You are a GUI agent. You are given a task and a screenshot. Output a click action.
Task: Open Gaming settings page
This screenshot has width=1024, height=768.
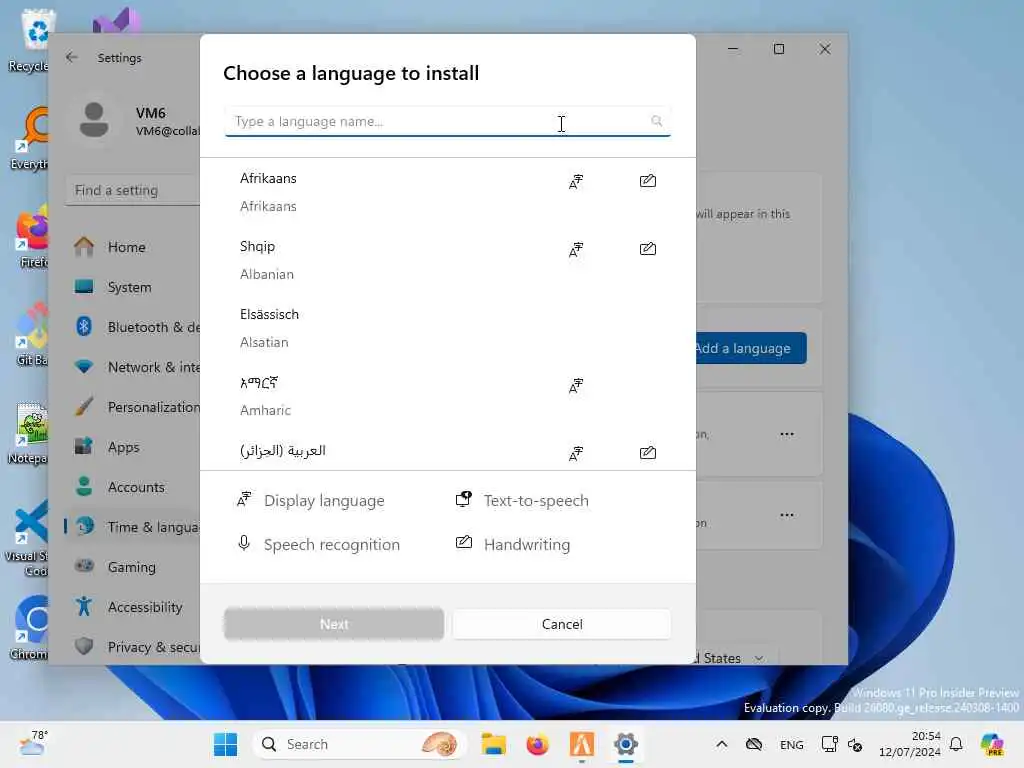[x=133, y=566]
